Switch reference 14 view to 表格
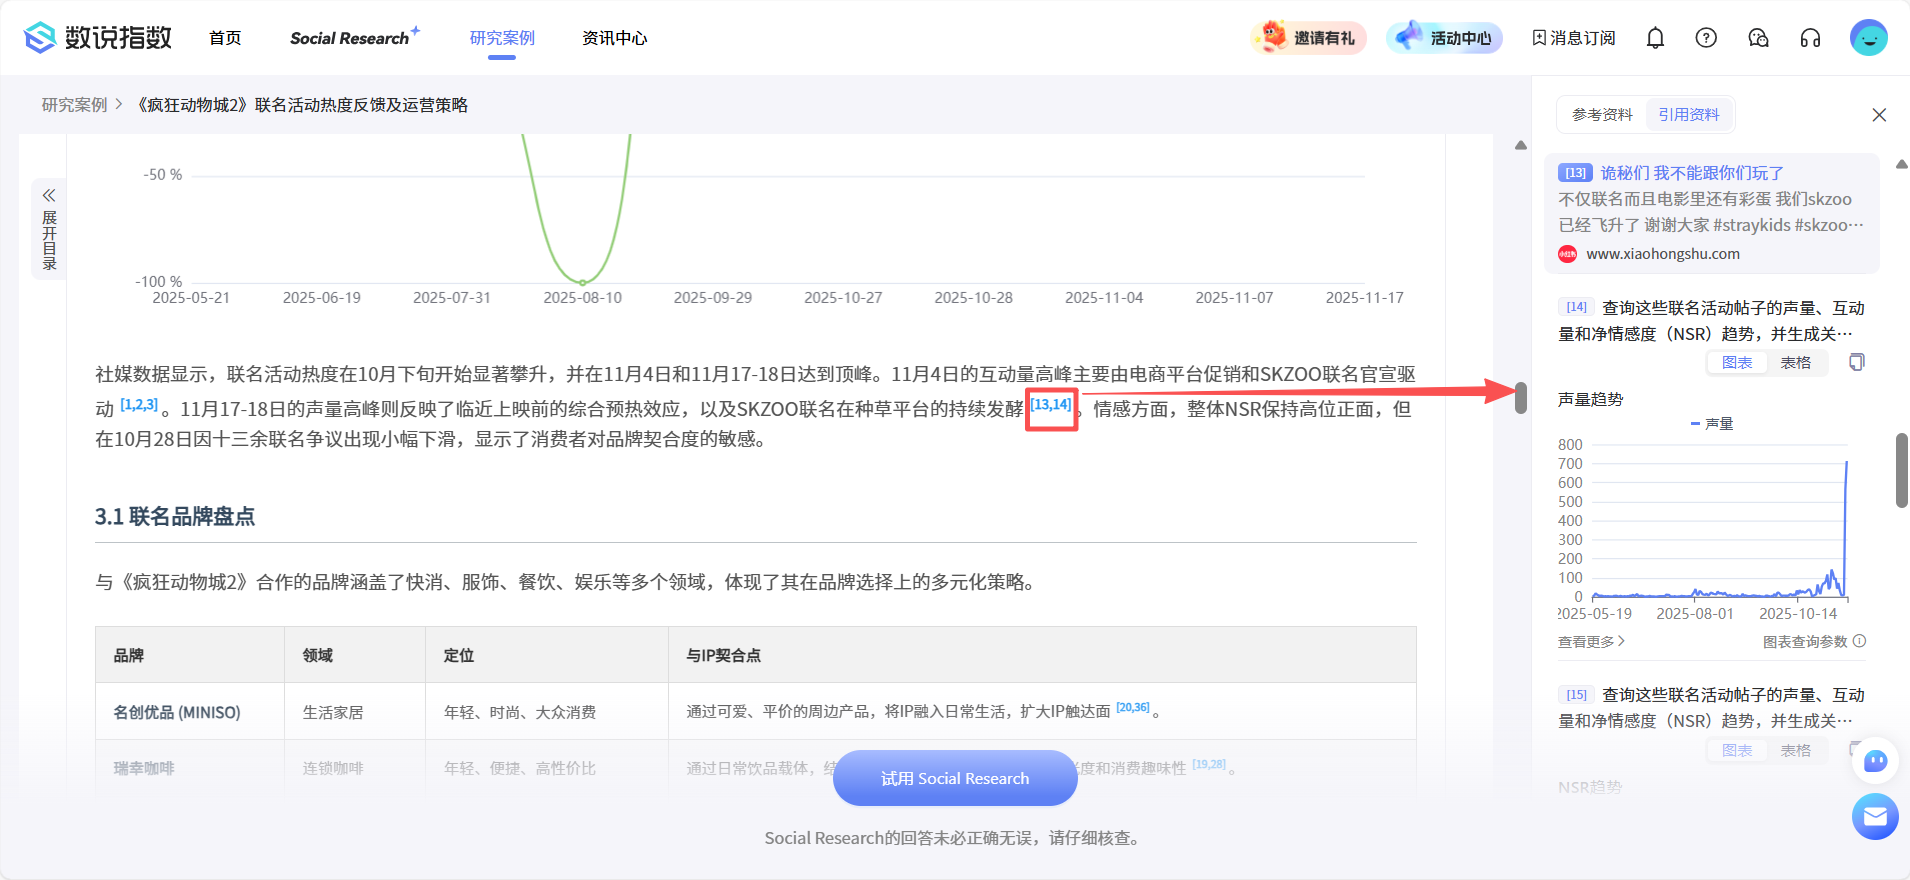The image size is (1910, 880). 1795,363
